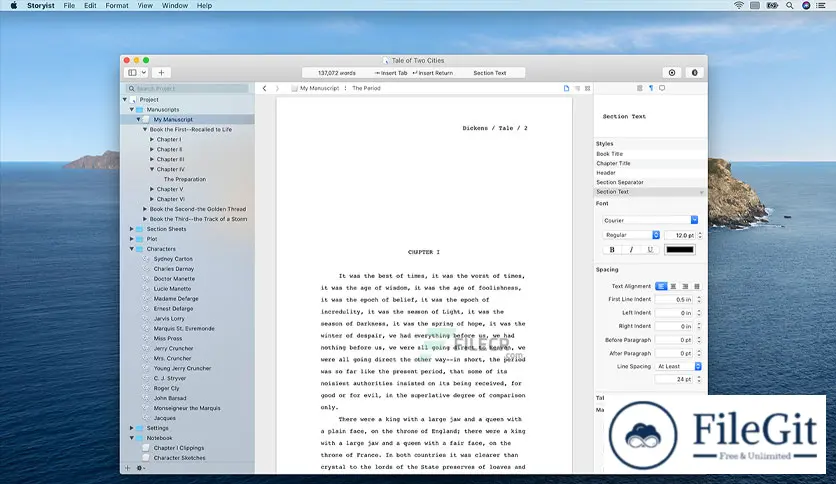Image resolution: width=836 pixels, height=484 pixels.
Task: Click the Insert Return toolbar item
Action: (x=433, y=73)
